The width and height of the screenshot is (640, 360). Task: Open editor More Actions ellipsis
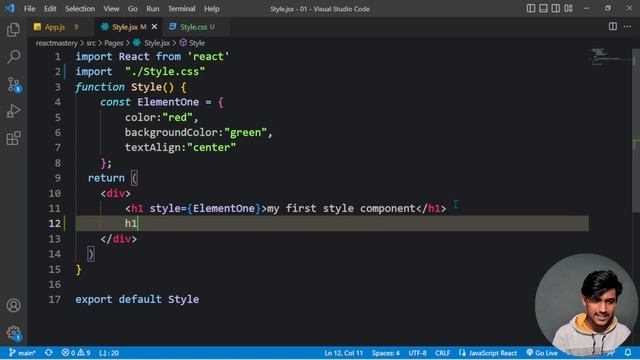627,27
